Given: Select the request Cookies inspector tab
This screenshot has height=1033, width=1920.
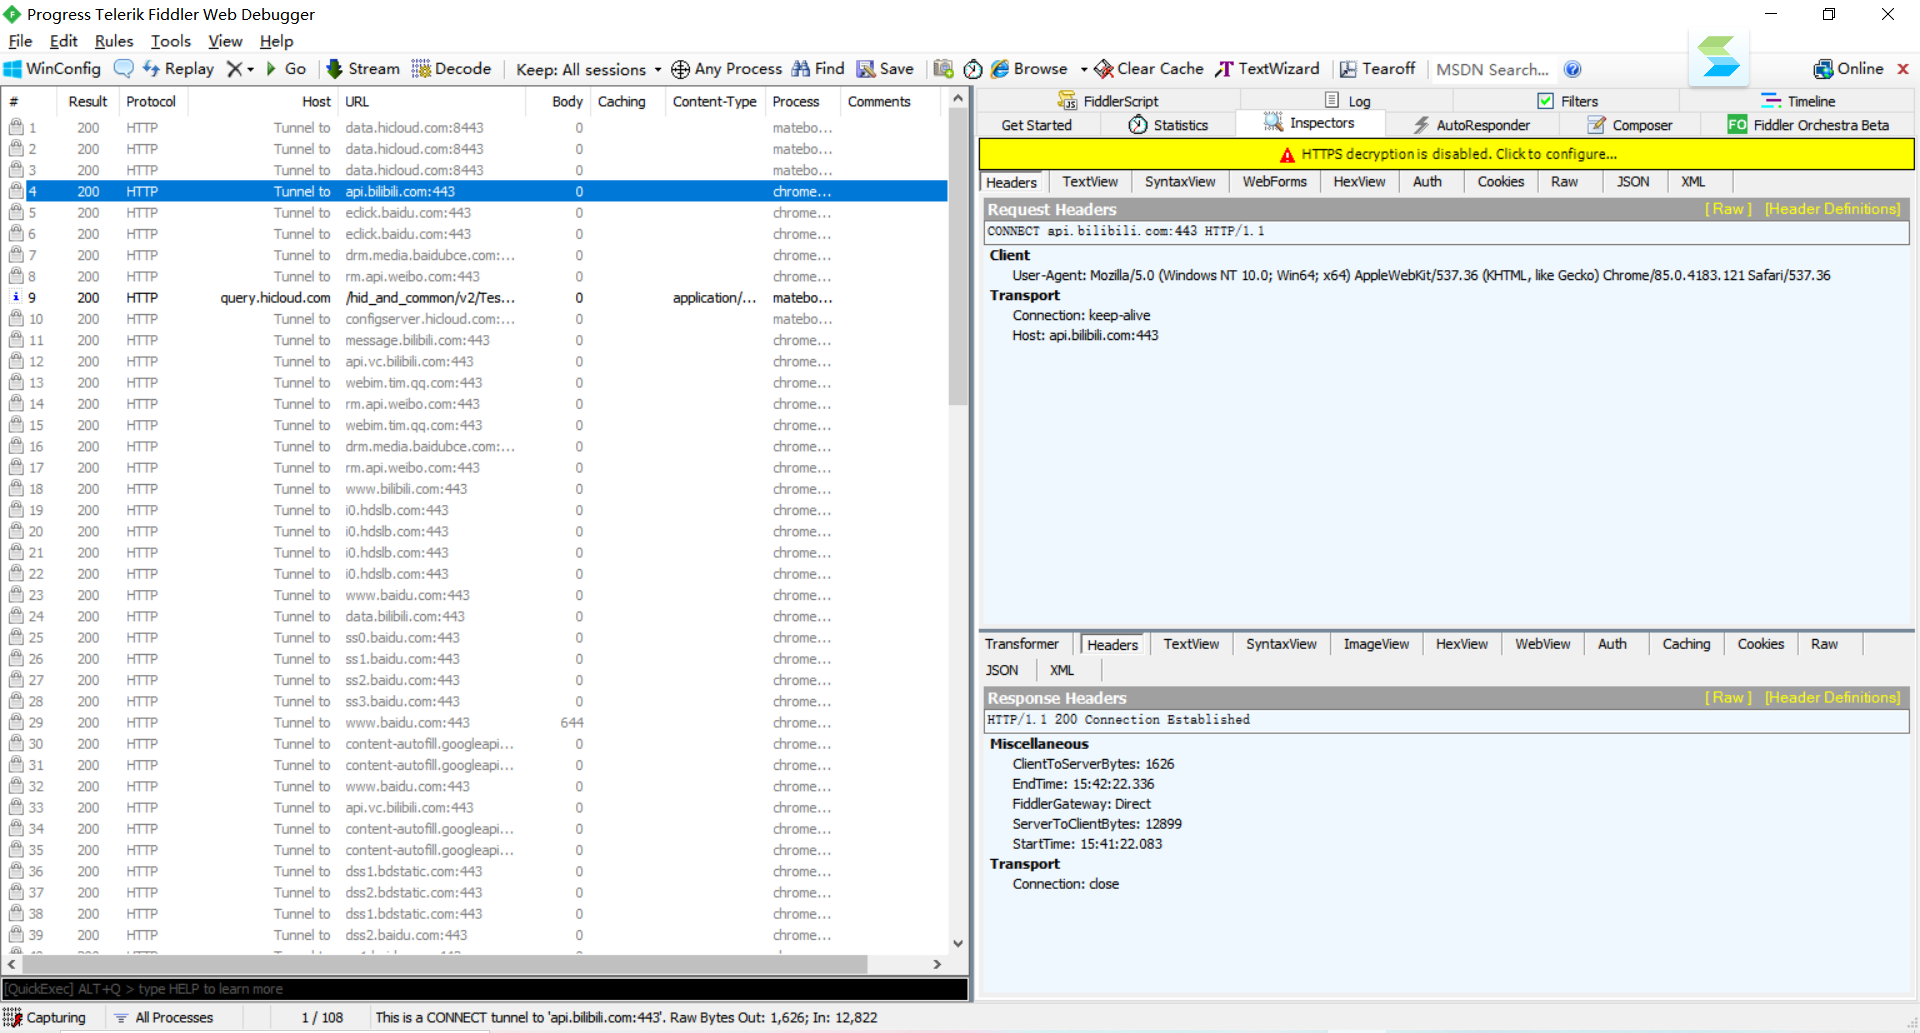Looking at the screenshot, I should point(1500,182).
